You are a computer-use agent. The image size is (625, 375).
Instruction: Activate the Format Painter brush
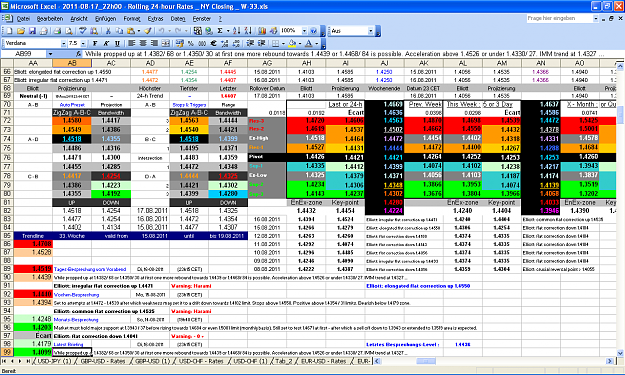(x=147, y=31)
